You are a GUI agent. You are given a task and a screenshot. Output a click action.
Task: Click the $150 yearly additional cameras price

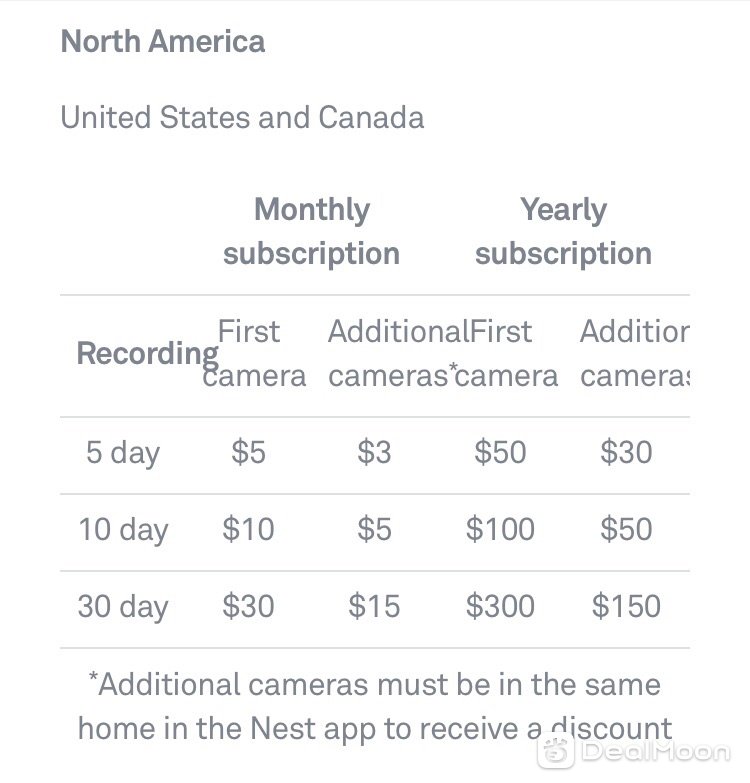626,606
